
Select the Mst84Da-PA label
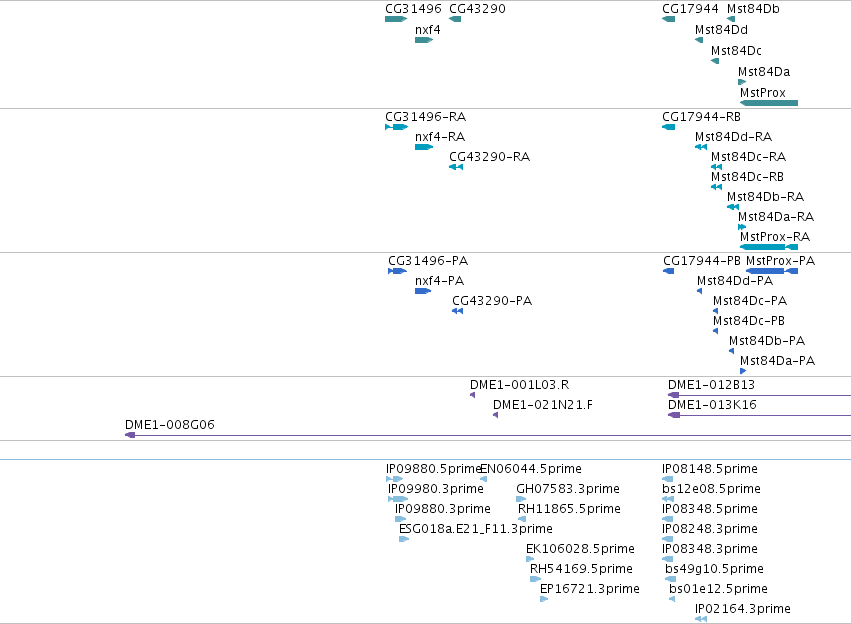777,361
